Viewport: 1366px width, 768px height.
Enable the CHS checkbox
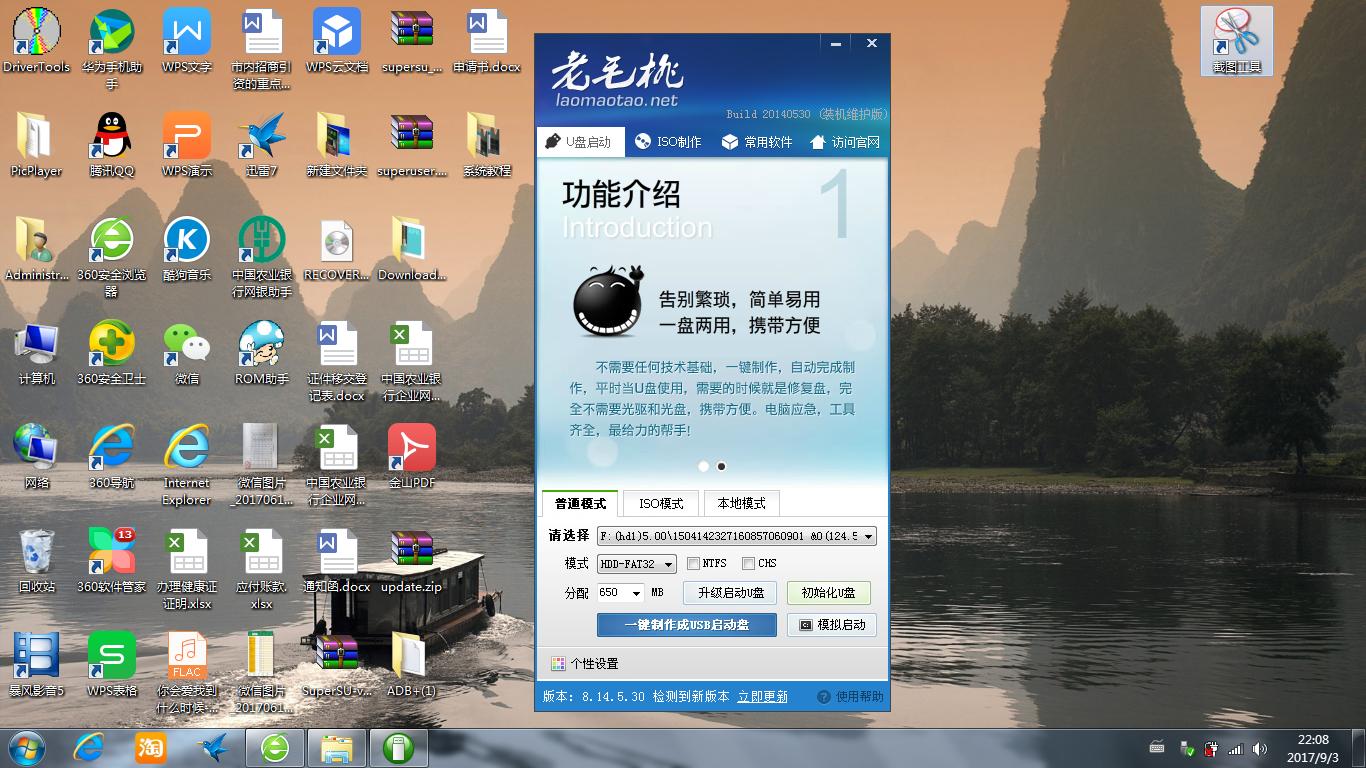click(748, 563)
